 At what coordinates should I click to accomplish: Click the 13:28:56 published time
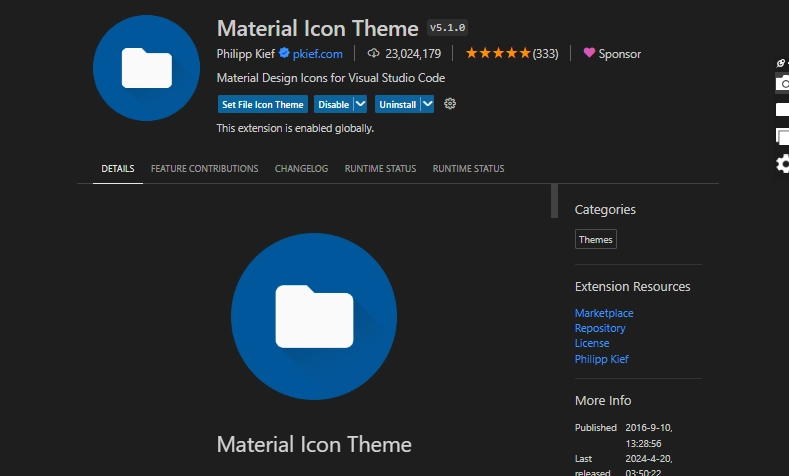643,444
